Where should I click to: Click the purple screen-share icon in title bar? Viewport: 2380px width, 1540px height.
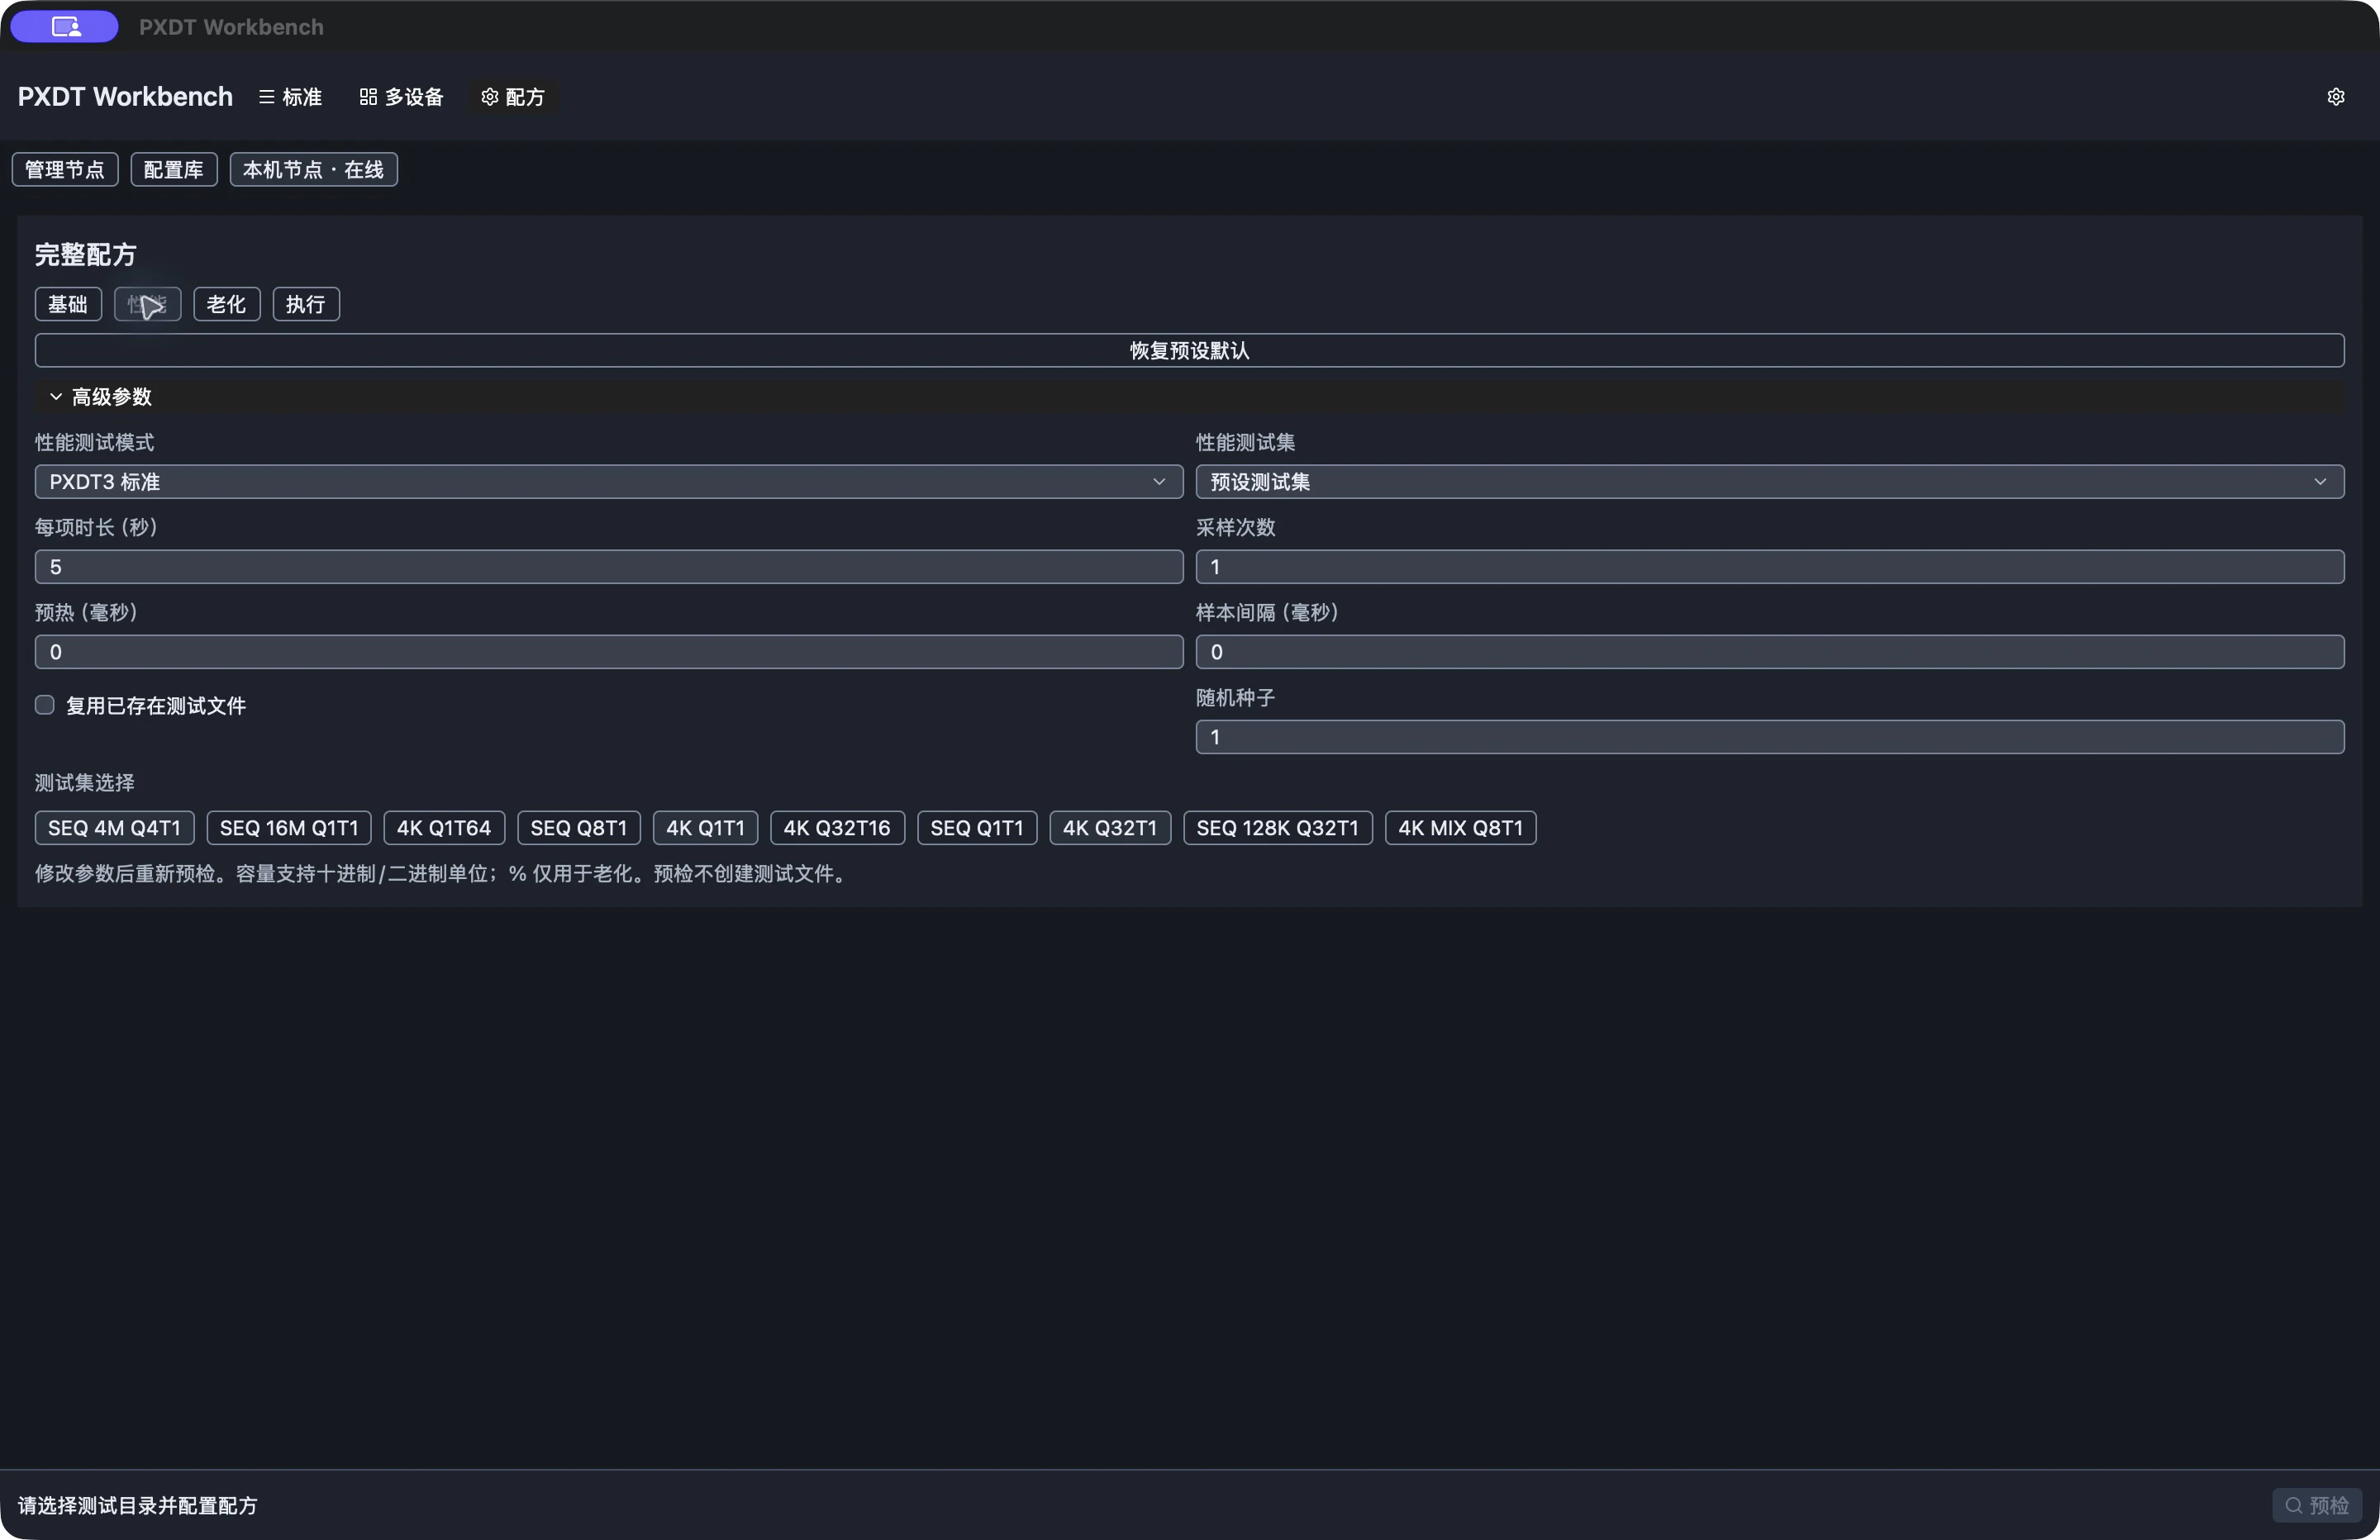(x=65, y=27)
